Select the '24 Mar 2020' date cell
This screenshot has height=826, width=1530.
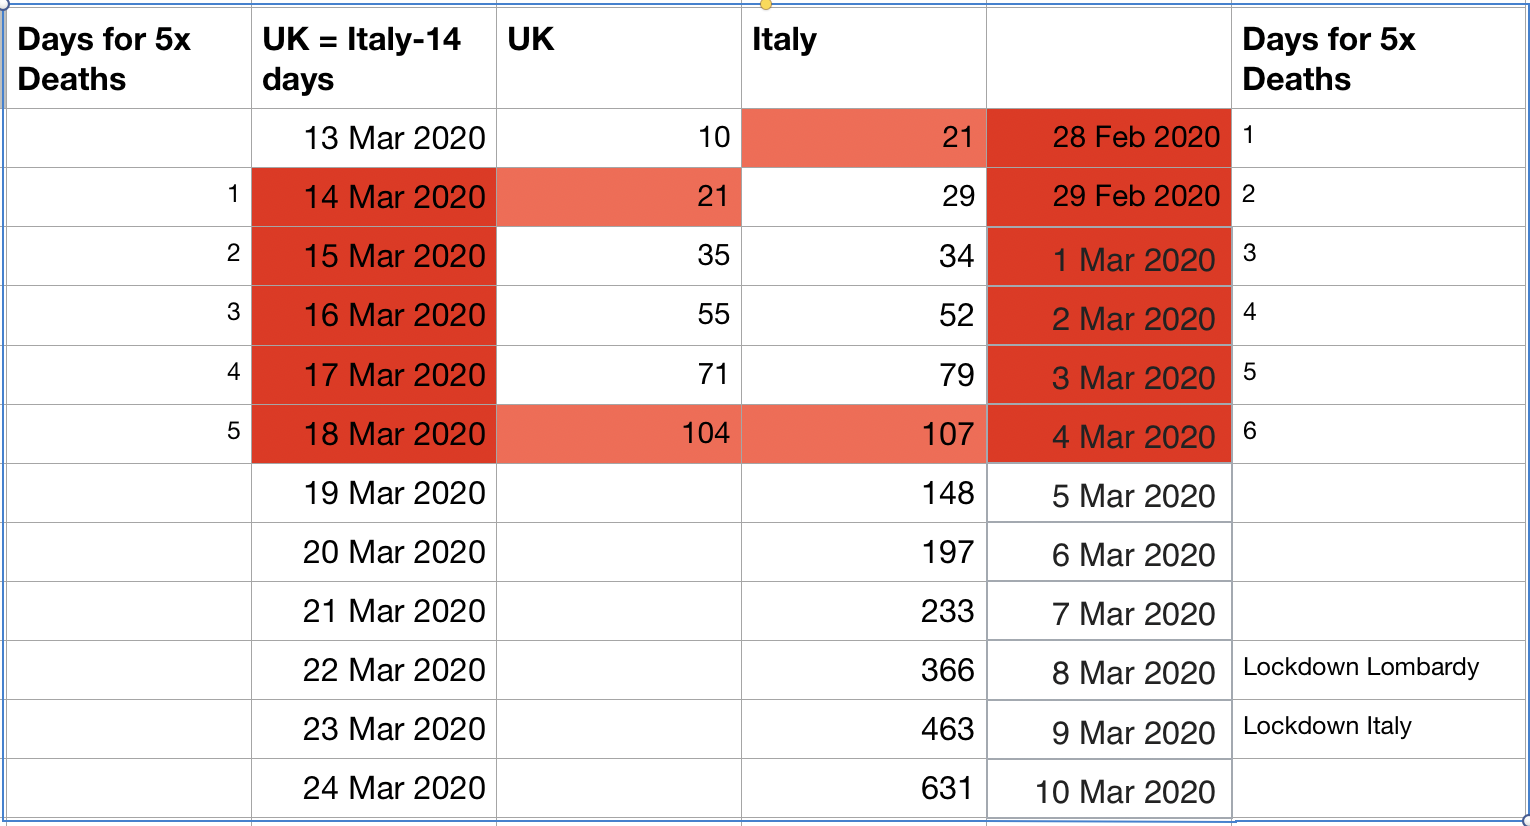374,788
